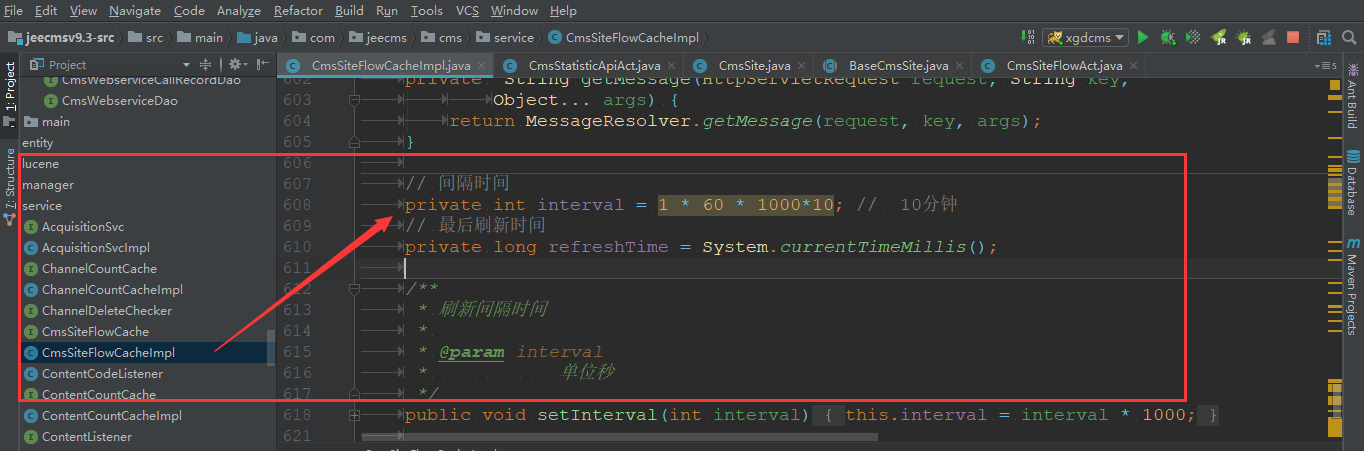Select the manager package in the tree
This screenshot has height=451, width=1364.
pos(48,185)
